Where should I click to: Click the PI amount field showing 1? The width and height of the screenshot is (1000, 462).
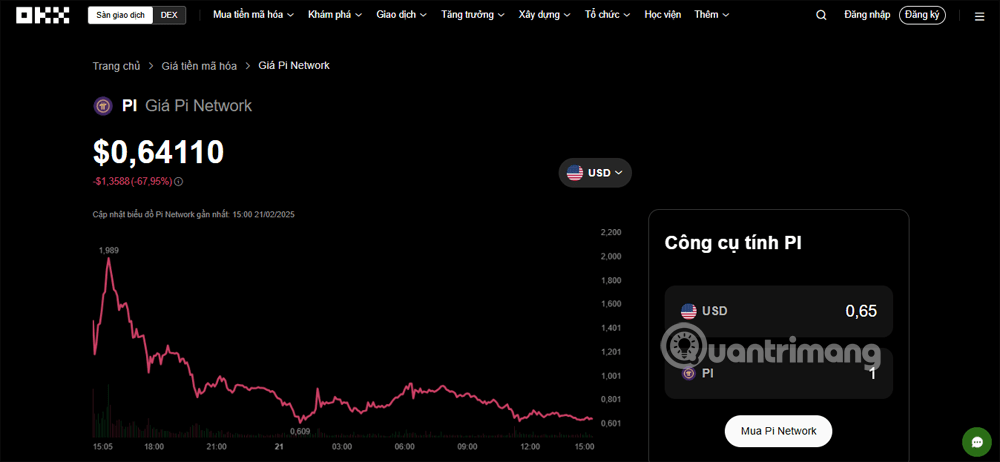click(779, 374)
